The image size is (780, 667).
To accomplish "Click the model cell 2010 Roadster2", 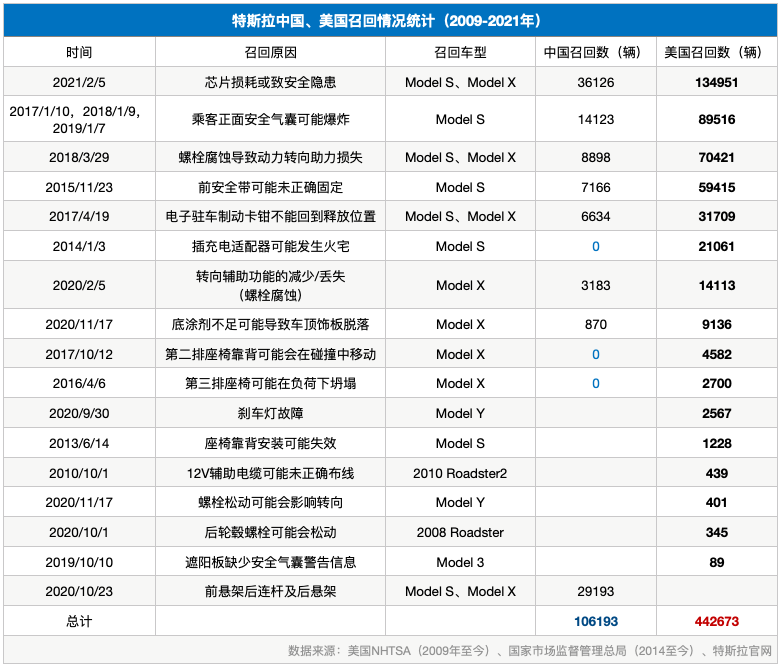I will (460, 473).
